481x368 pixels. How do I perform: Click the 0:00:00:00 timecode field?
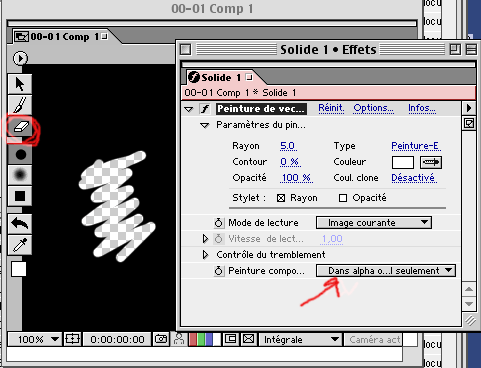point(117,339)
